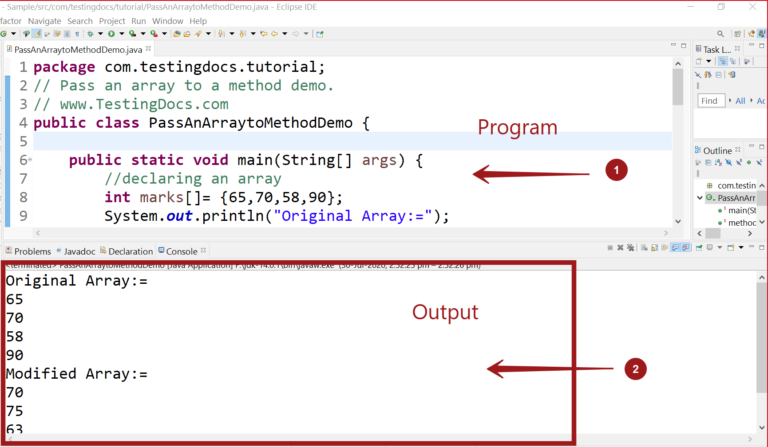Screen dimensions: 768x447
Task: Click the Find field in Task List
Action: pyautogui.click(x=712, y=101)
